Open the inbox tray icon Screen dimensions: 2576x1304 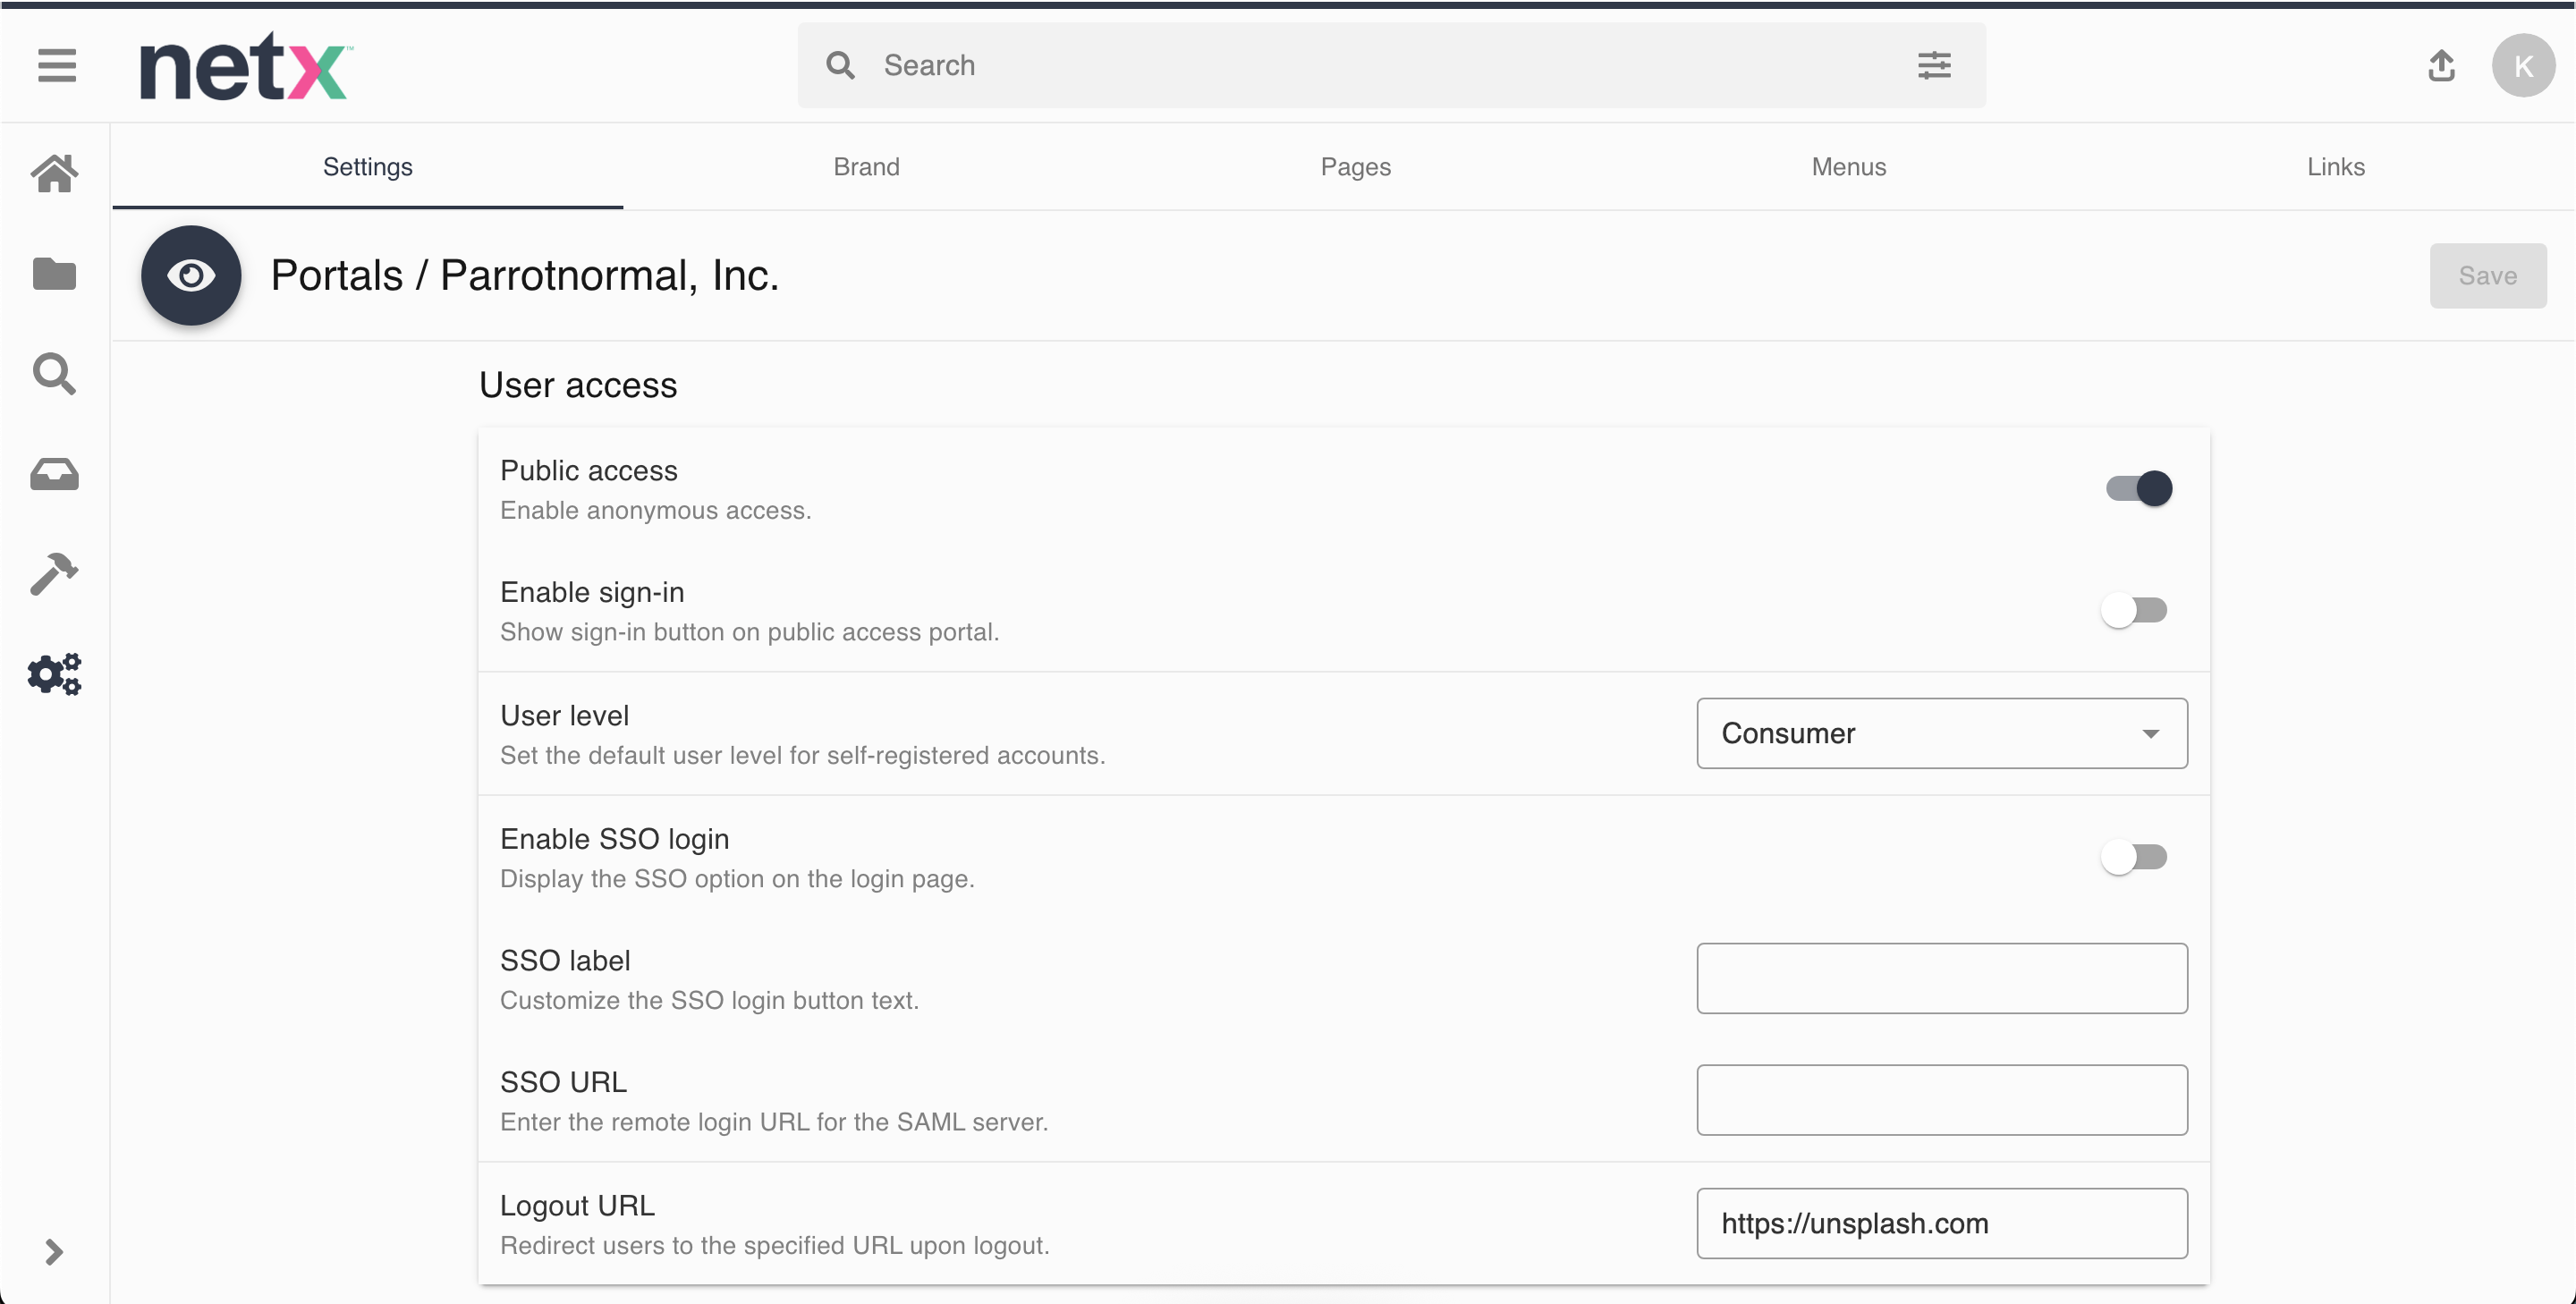click(x=54, y=474)
